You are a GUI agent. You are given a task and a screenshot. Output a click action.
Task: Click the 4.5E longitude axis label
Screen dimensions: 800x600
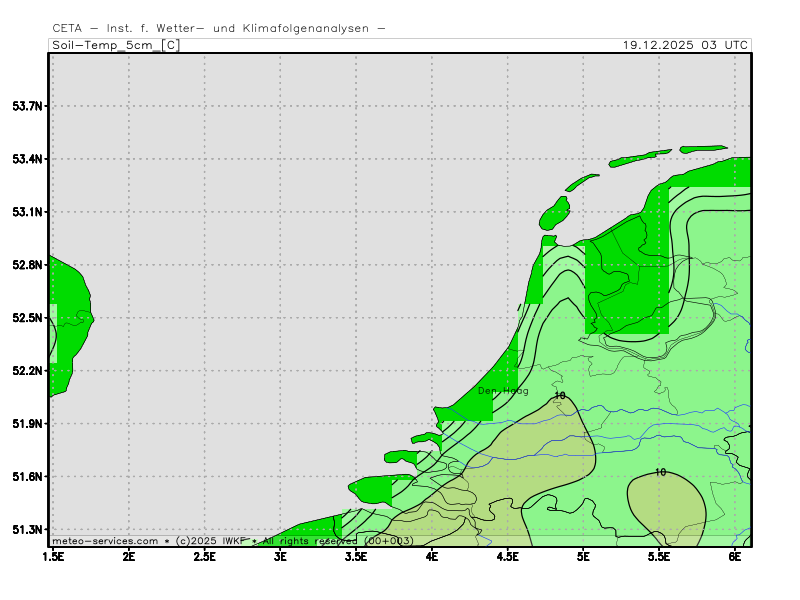[x=508, y=555]
